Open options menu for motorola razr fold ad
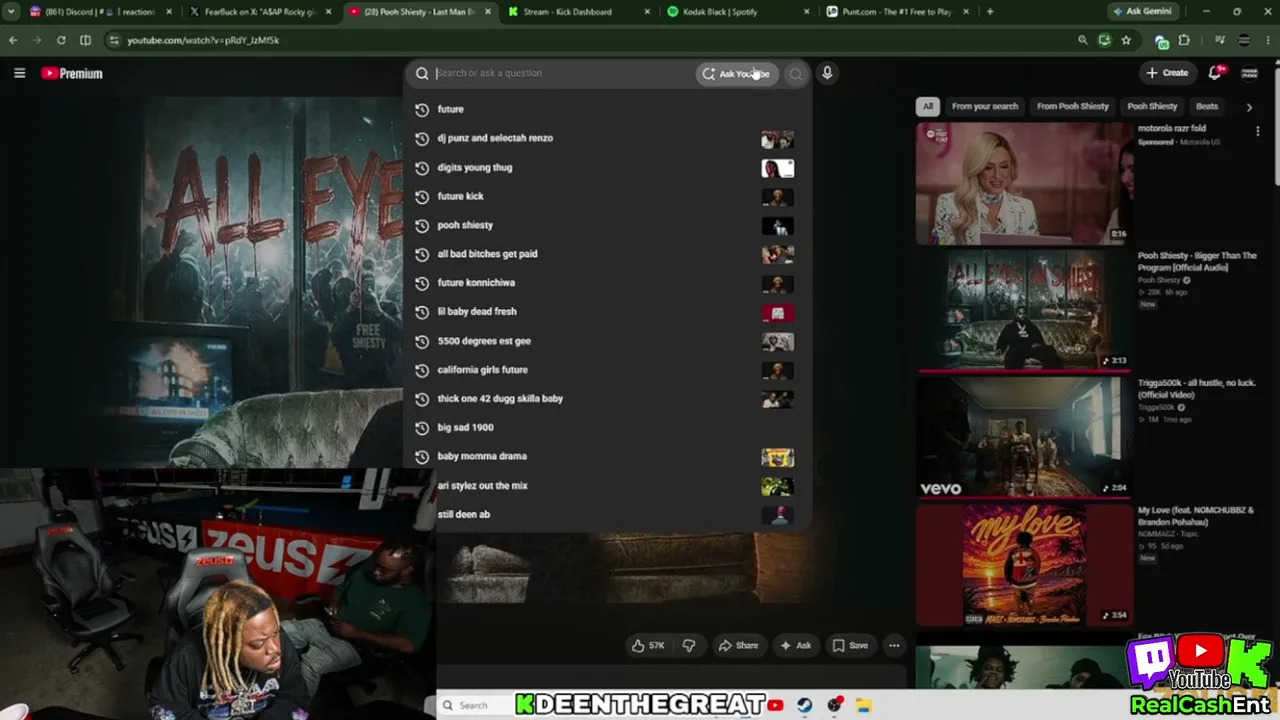1280x720 pixels. tap(1258, 131)
